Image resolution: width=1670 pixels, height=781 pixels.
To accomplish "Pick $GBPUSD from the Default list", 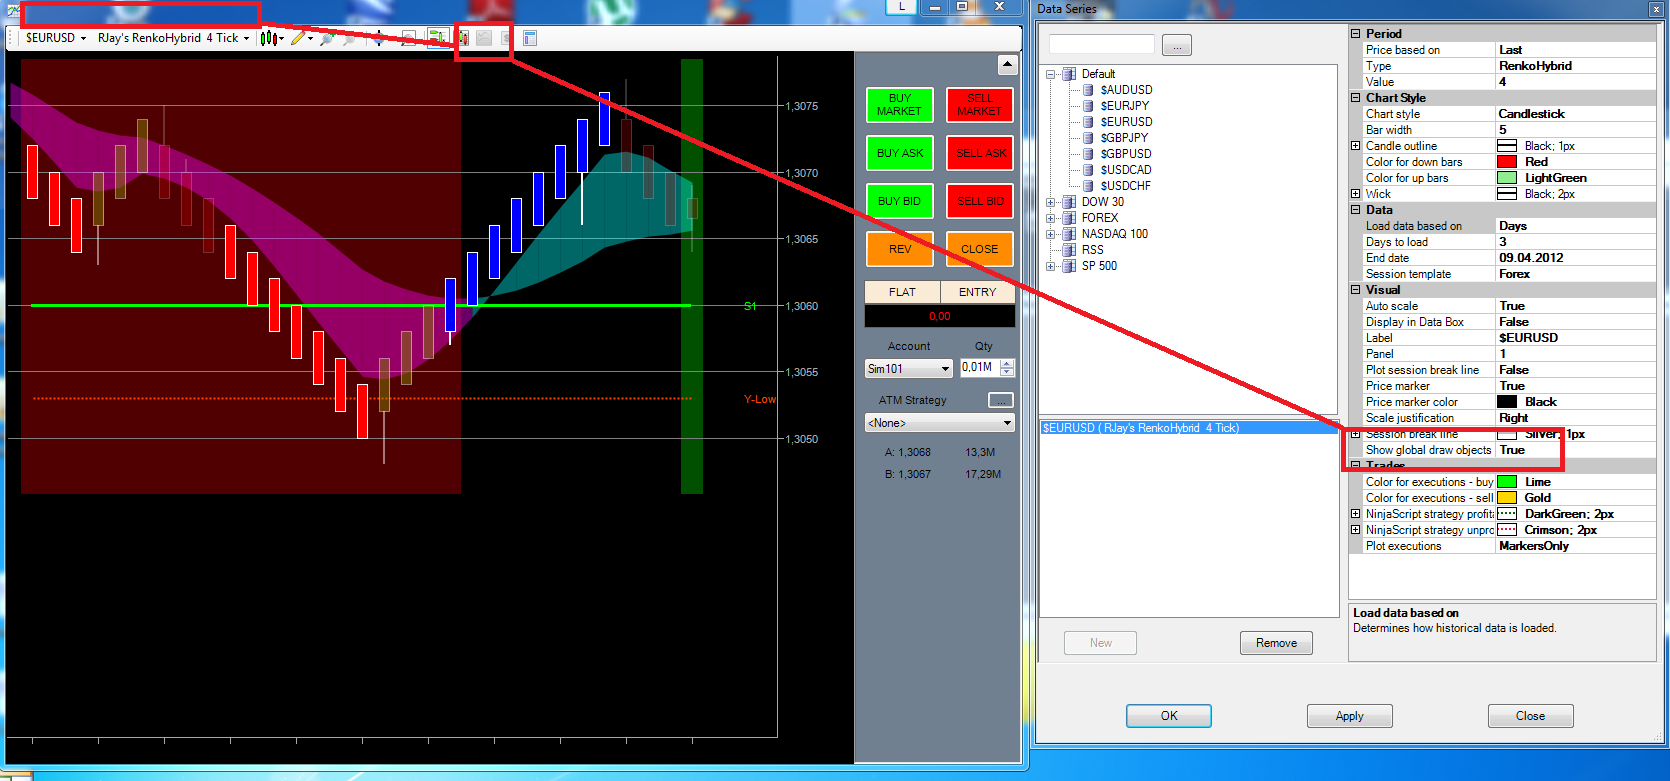I will (1126, 154).
